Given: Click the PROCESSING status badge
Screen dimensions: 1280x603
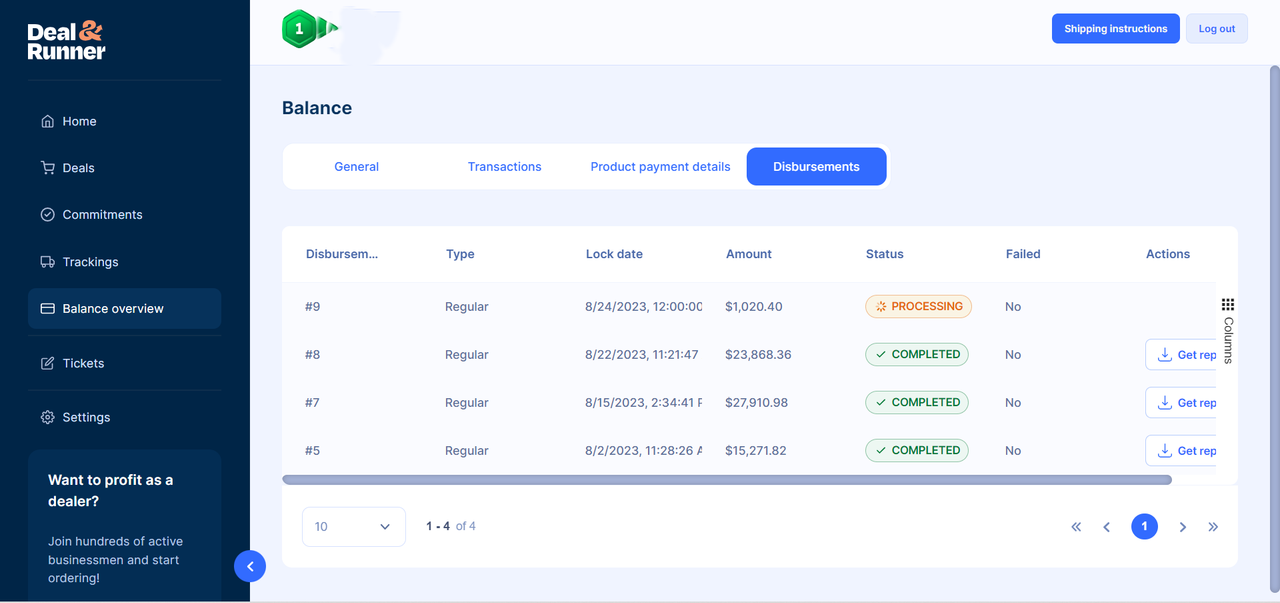Looking at the screenshot, I should (918, 306).
